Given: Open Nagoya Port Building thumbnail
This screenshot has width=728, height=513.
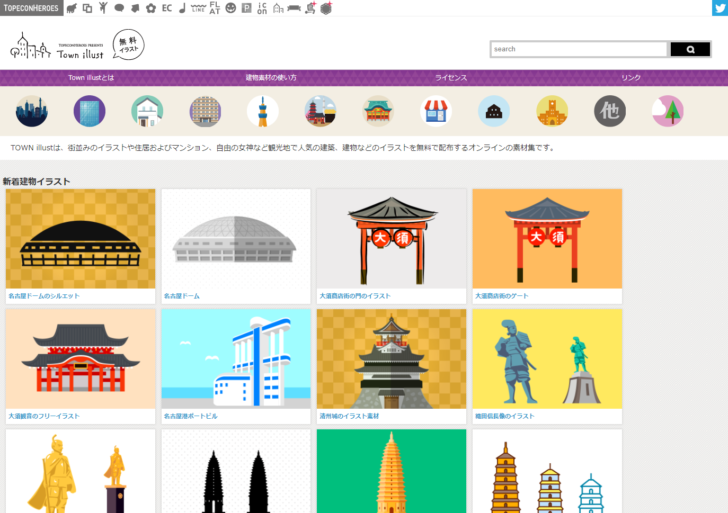Looking at the screenshot, I should point(236,359).
